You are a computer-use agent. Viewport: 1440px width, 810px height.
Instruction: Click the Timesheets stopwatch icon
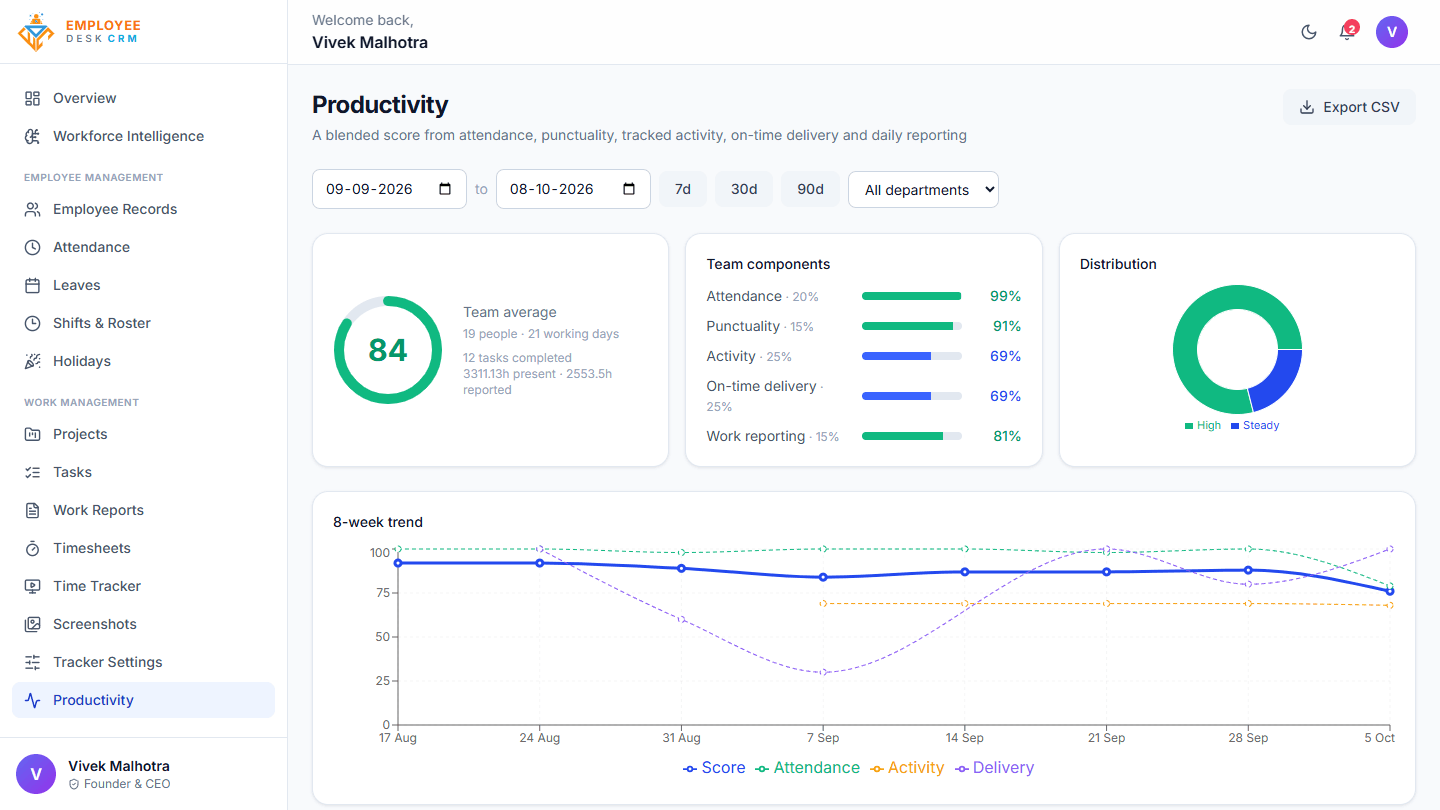[33, 548]
